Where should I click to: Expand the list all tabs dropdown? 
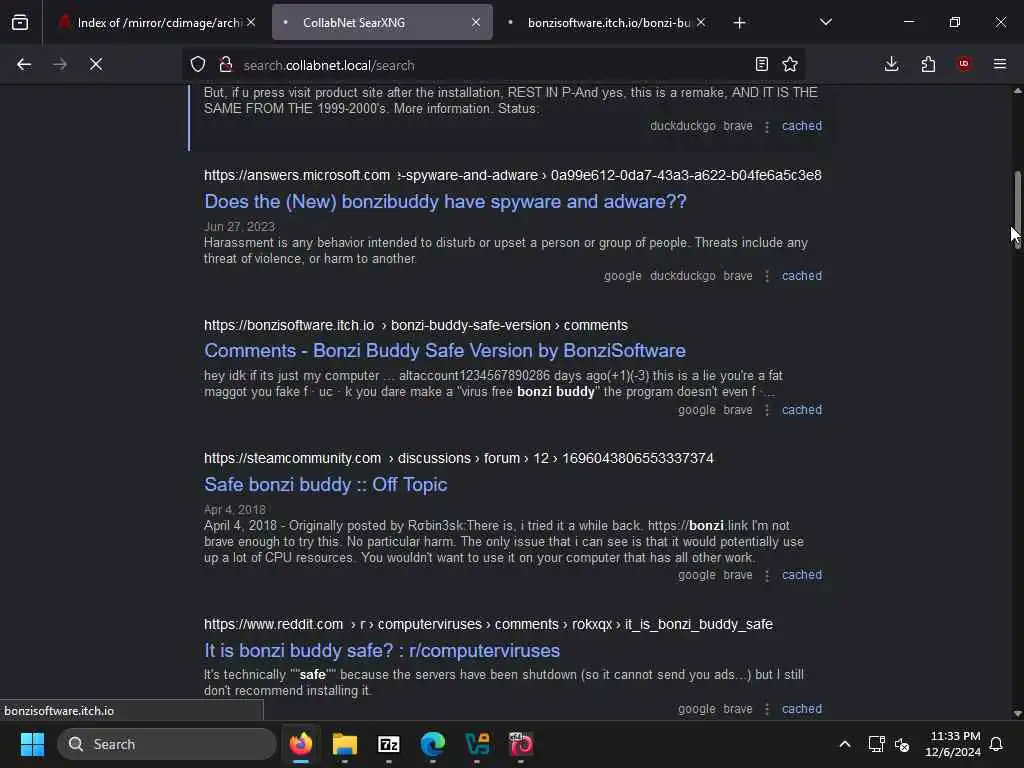click(x=825, y=22)
